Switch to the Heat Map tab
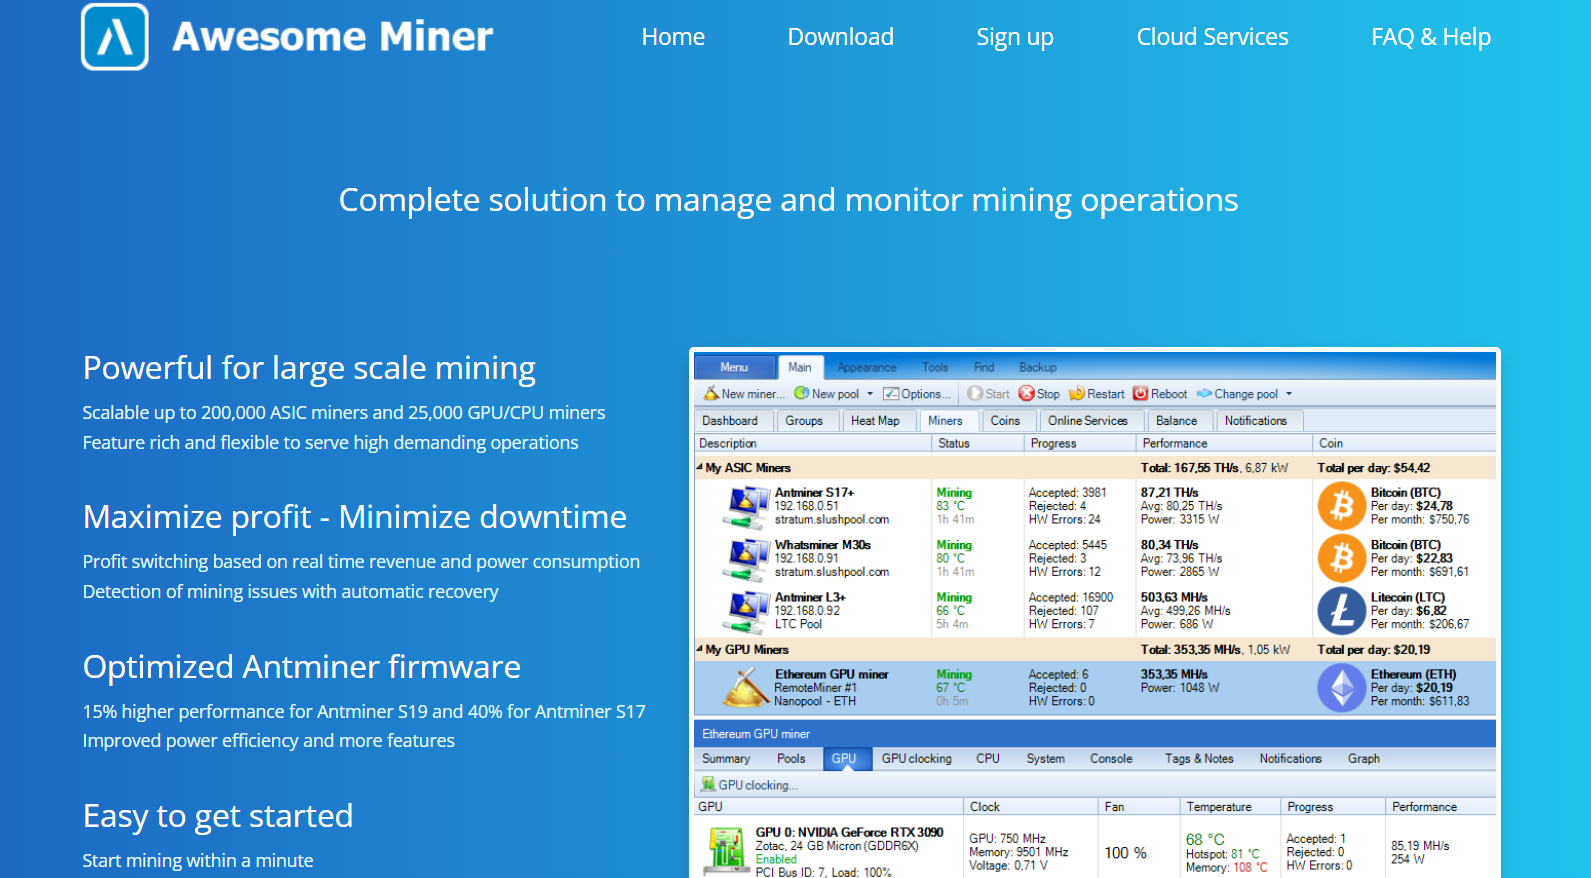The width and height of the screenshot is (1591, 878). pyautogui.click(x=875, y=421)
